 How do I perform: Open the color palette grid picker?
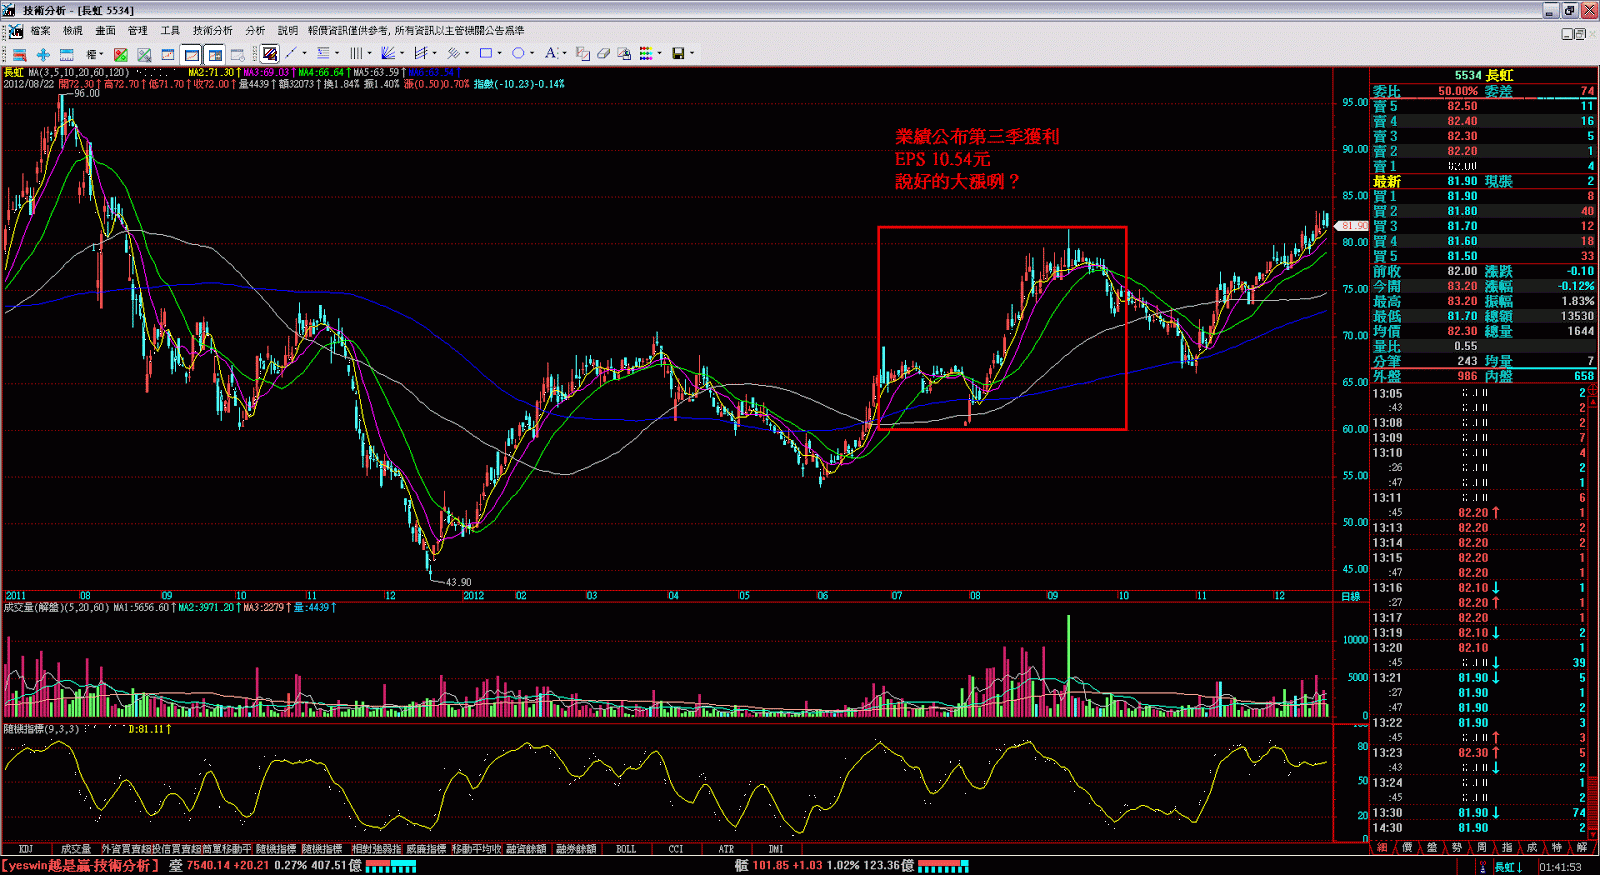[x=647, y=54]
